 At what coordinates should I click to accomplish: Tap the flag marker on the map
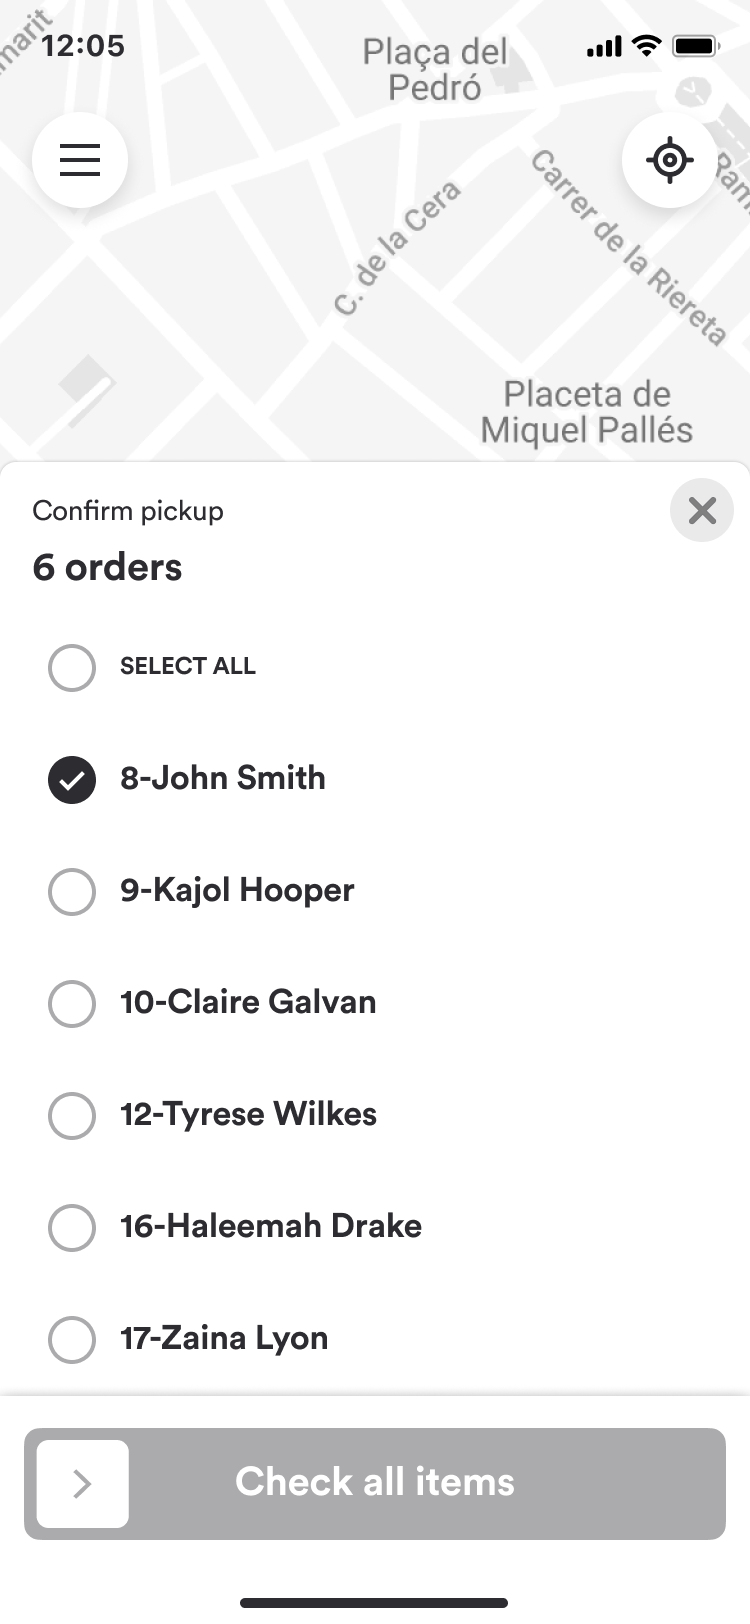[84, 388]
